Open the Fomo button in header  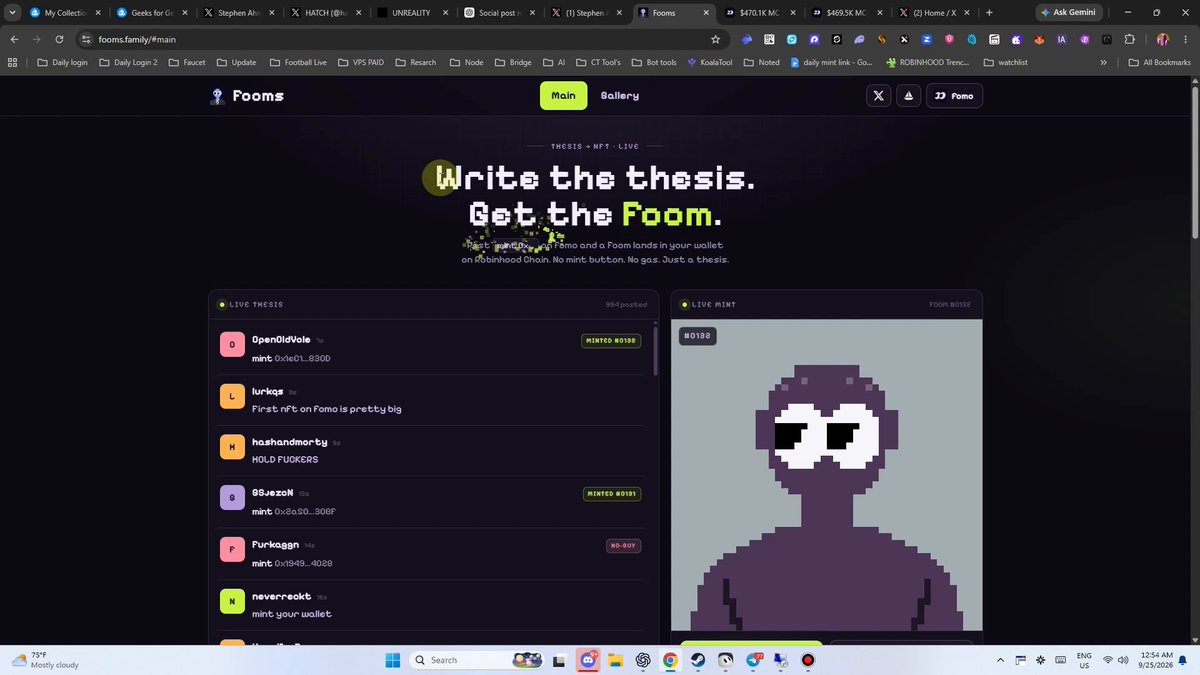pos(954,96)
